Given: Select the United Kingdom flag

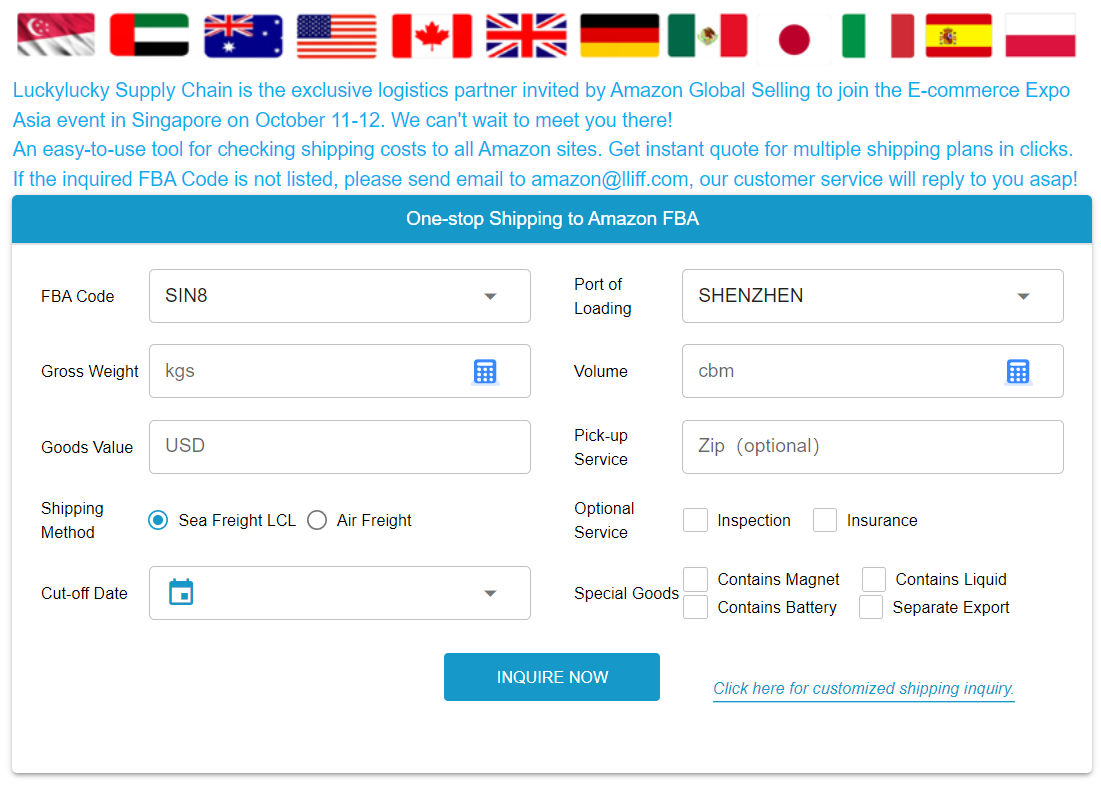Looking at the screenshot, I should point(527,35).
